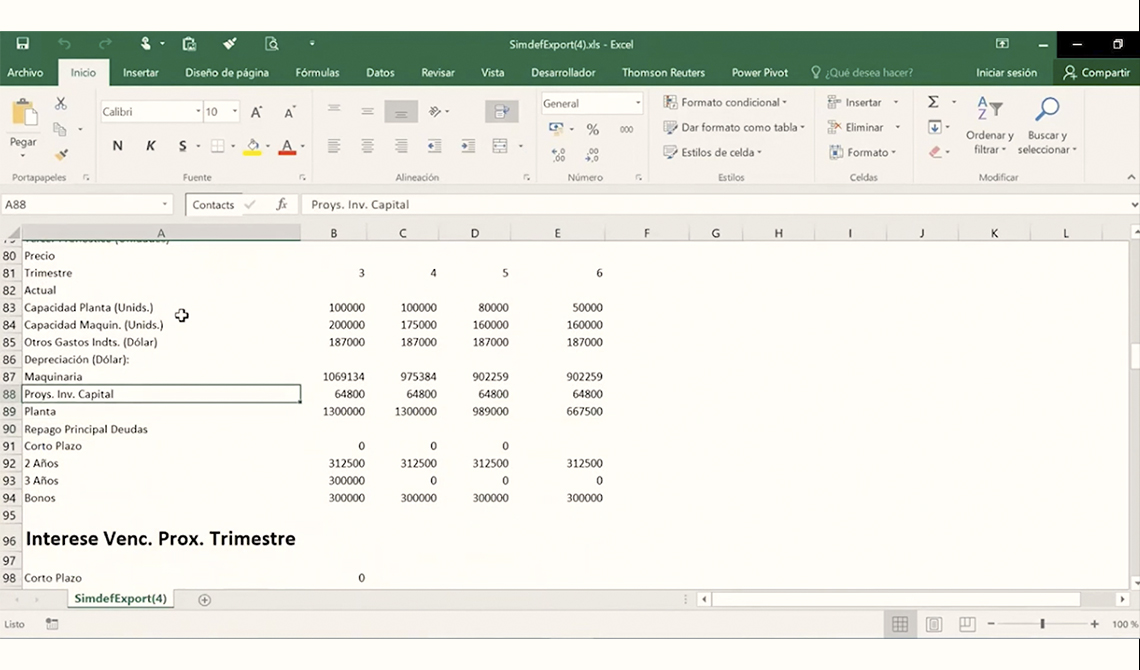Activate the Format Painter brush
This screenshot has height=670, width=1140.
[x=61, y=154]
